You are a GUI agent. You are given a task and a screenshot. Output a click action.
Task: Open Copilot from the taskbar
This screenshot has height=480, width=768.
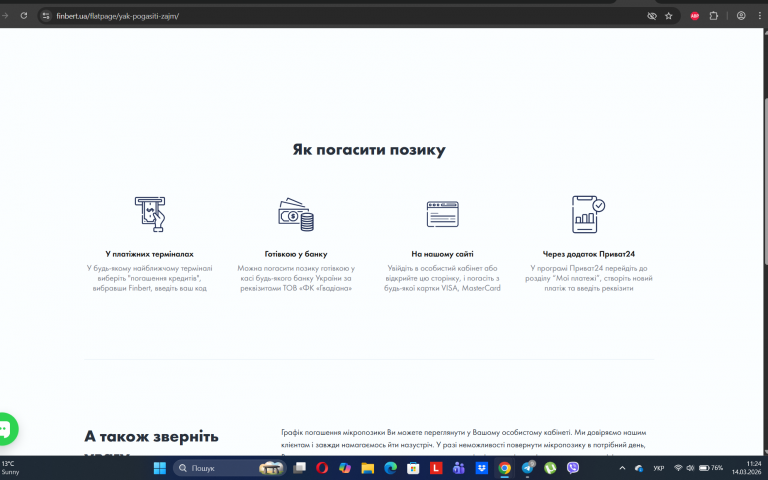[345, 468]
